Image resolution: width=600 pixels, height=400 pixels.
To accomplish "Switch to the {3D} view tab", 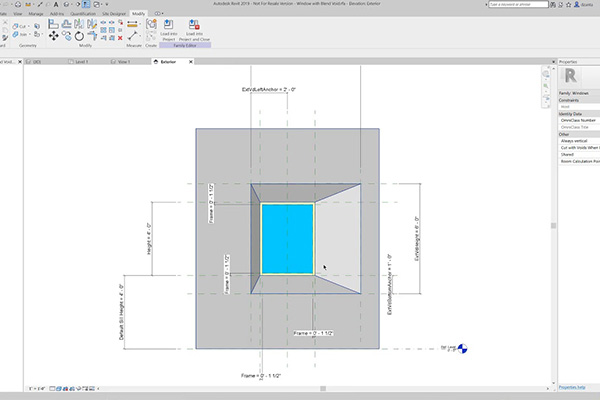I will coord(37,62).
